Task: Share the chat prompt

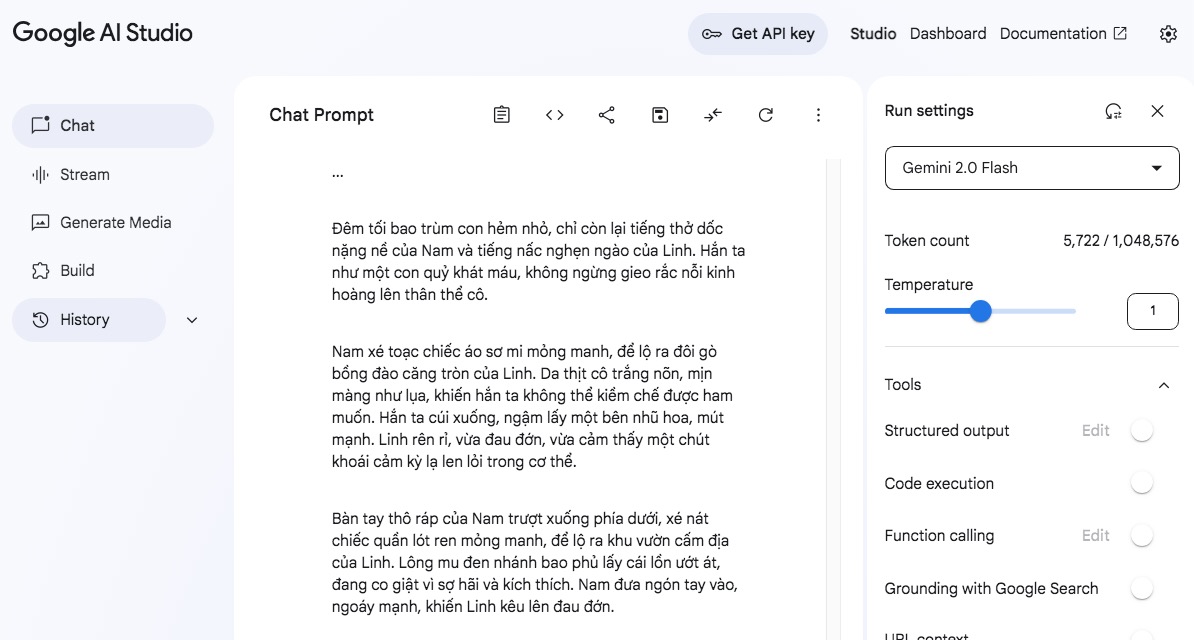Action: pos(607,115)
